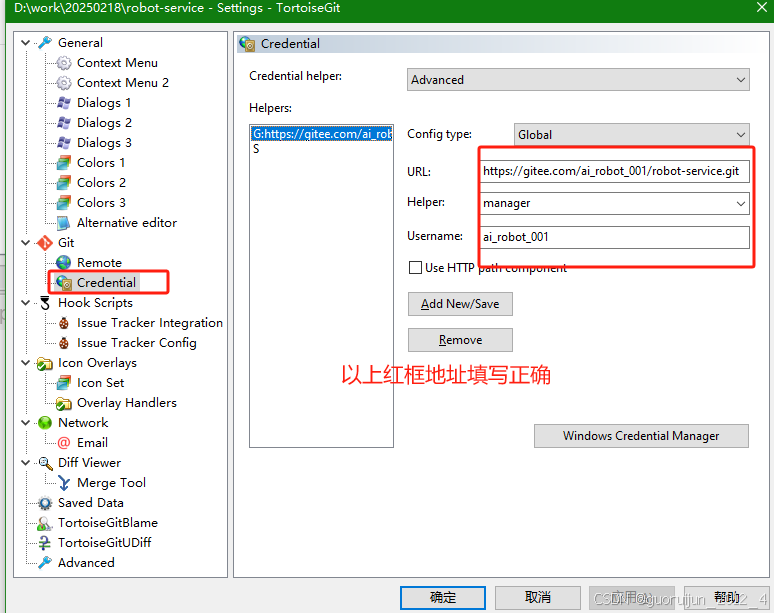Click the Issue Tracker Config bug icon
The height and width of the screenshot is (613, 774).
[x=64, y=343]
